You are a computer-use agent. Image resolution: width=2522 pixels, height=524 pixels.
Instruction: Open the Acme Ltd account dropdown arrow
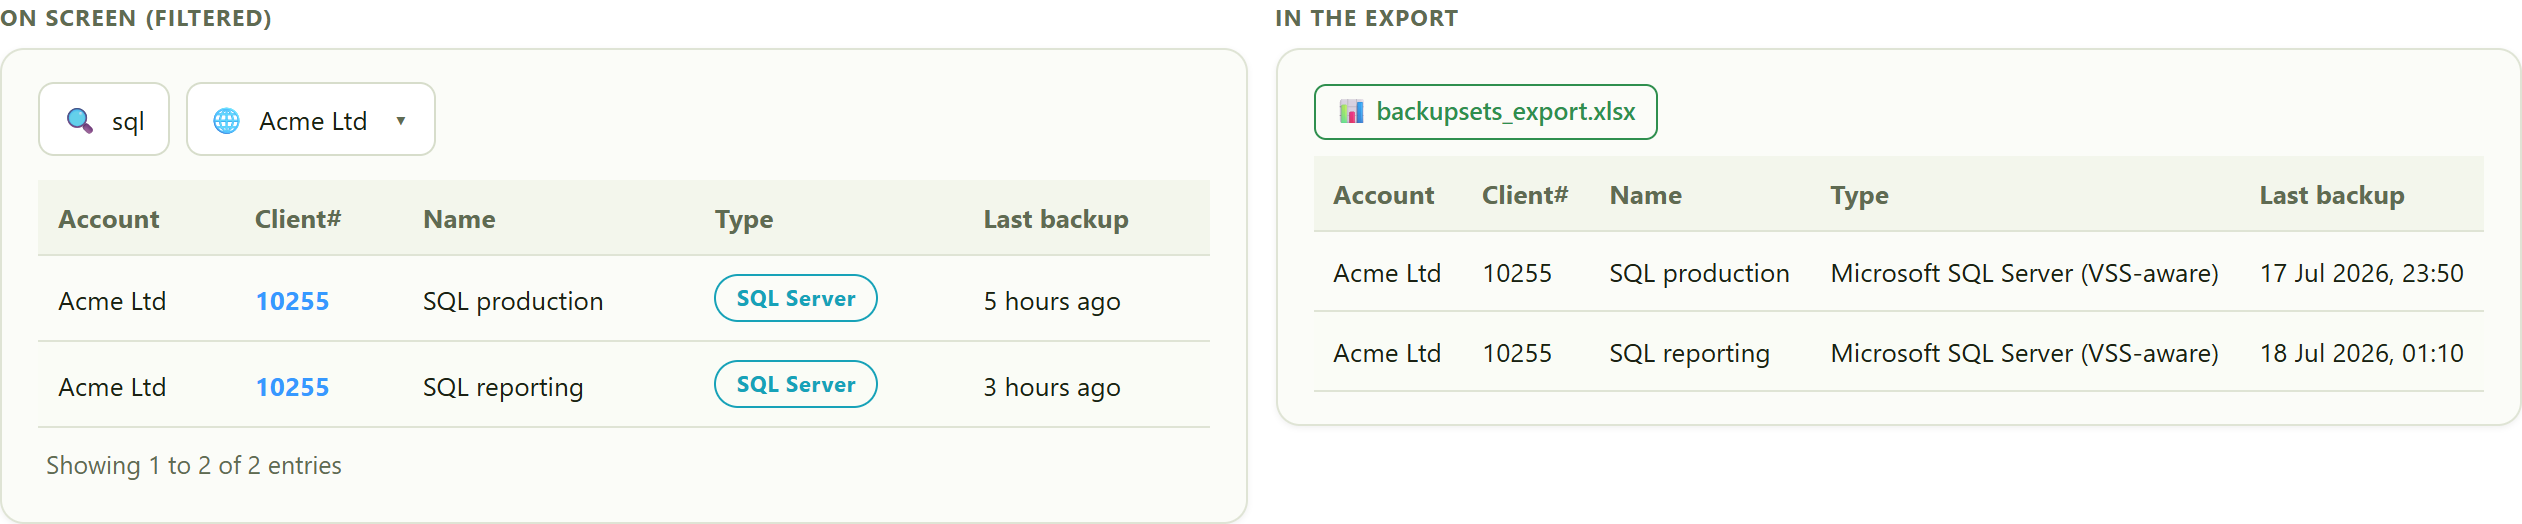[x=401, y=121]
